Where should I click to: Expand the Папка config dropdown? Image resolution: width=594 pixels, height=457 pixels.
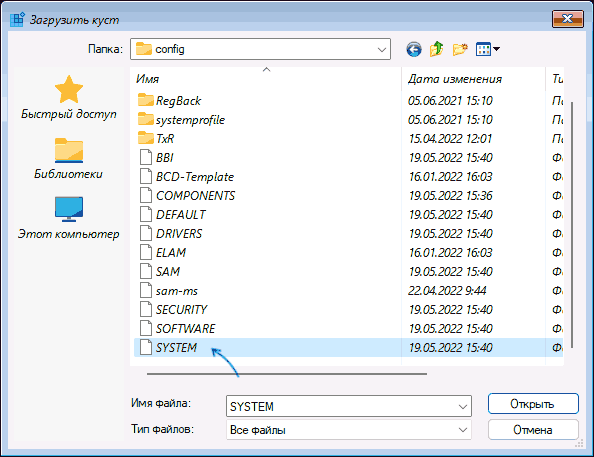coord(382,49)
